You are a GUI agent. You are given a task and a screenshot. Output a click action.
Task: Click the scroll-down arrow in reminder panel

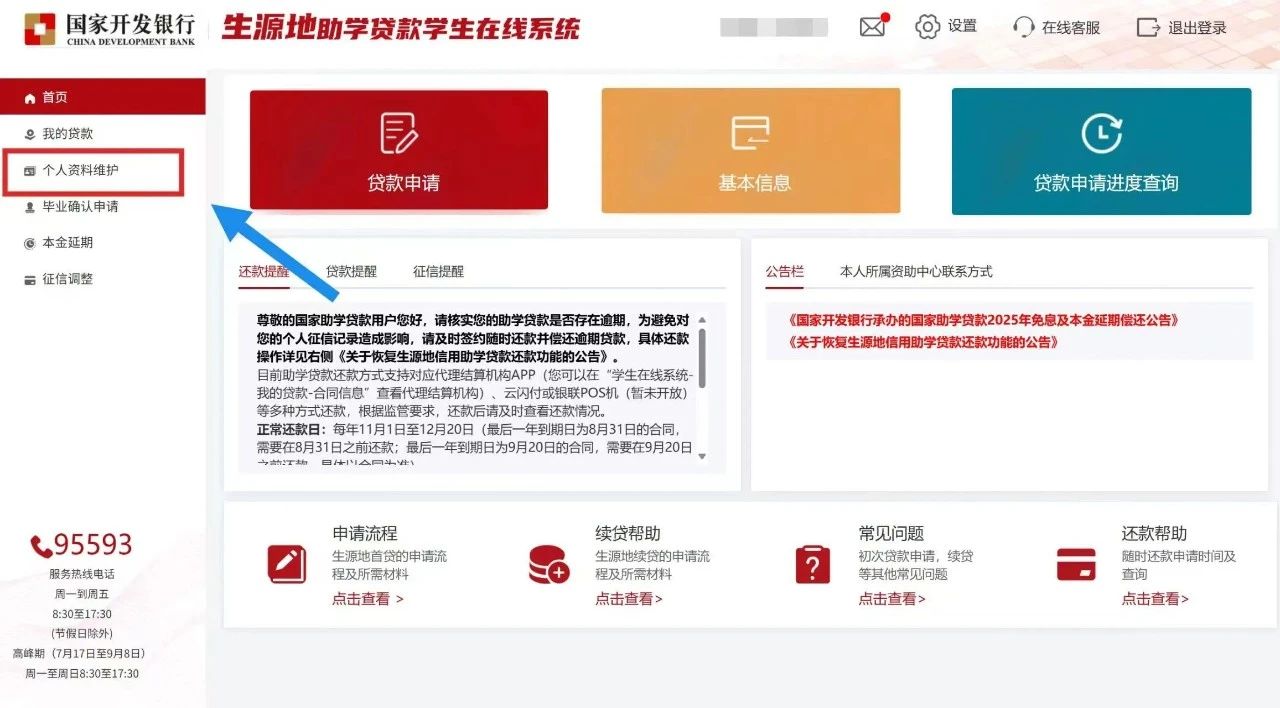point(702,456)
